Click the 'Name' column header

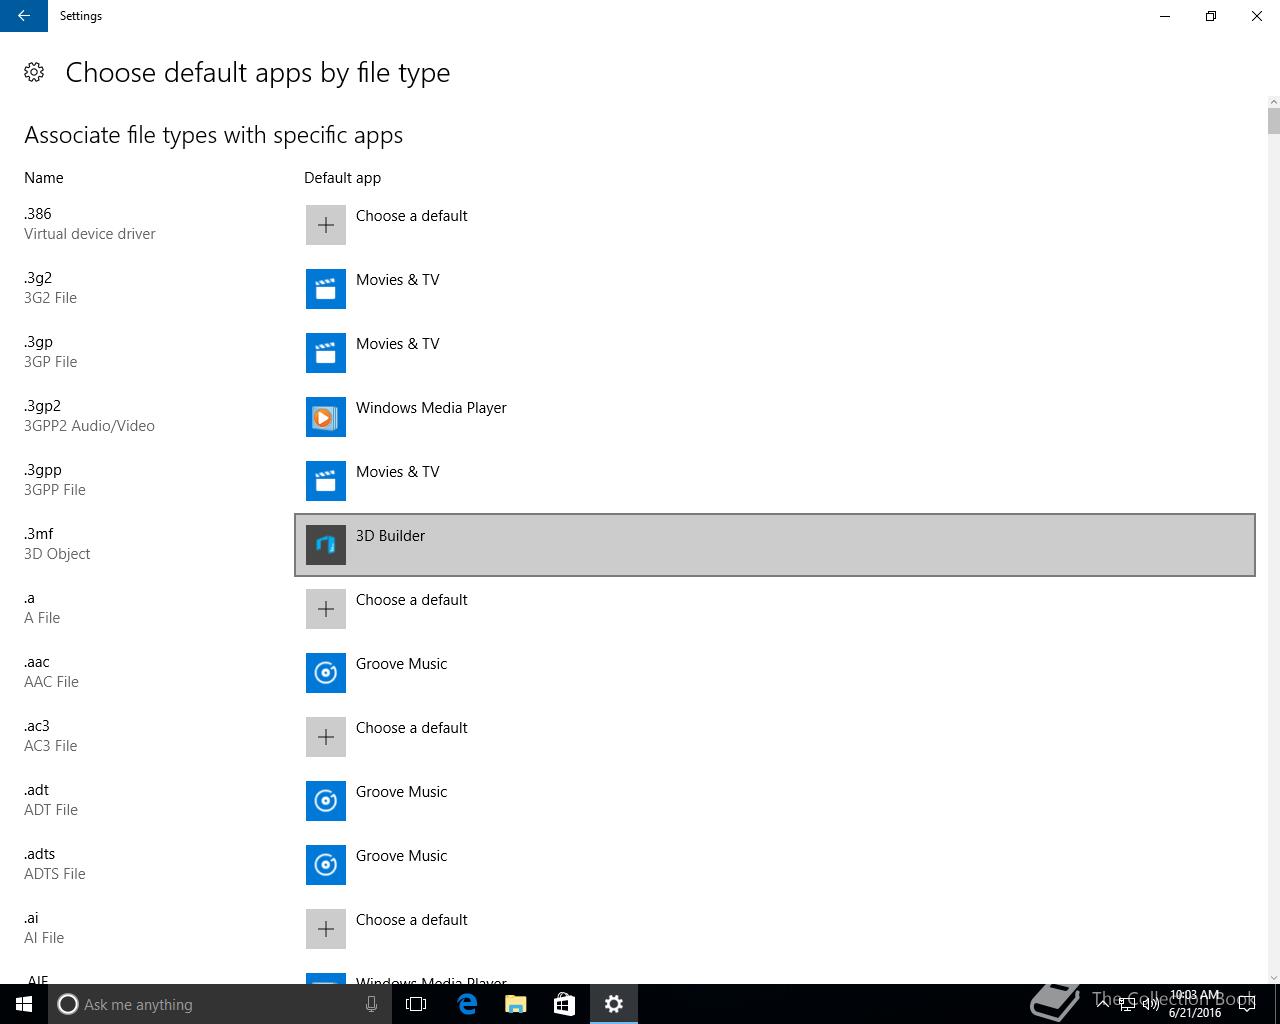[x=44, y=178]
